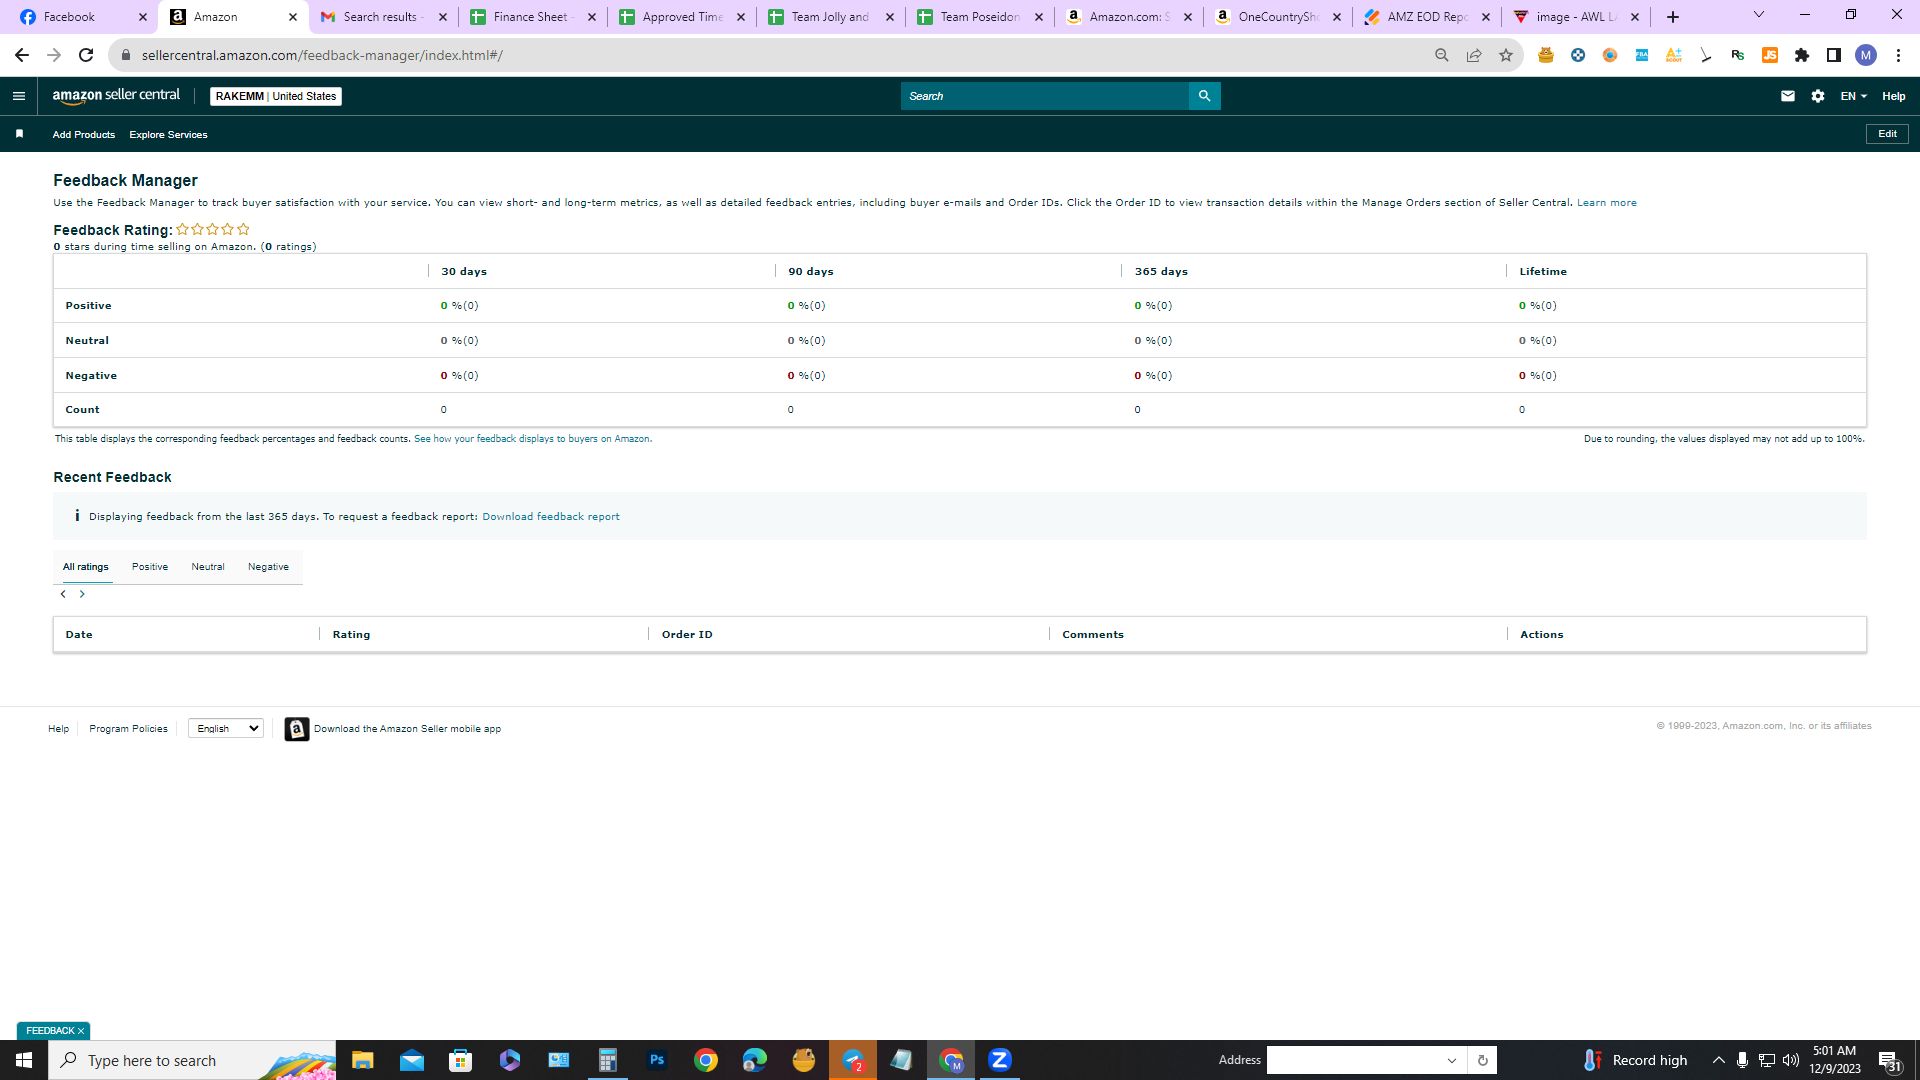Open the side panel icon in Chrome
This screenshot has height=1080, width=1920.
click(x=1833, y=55)
